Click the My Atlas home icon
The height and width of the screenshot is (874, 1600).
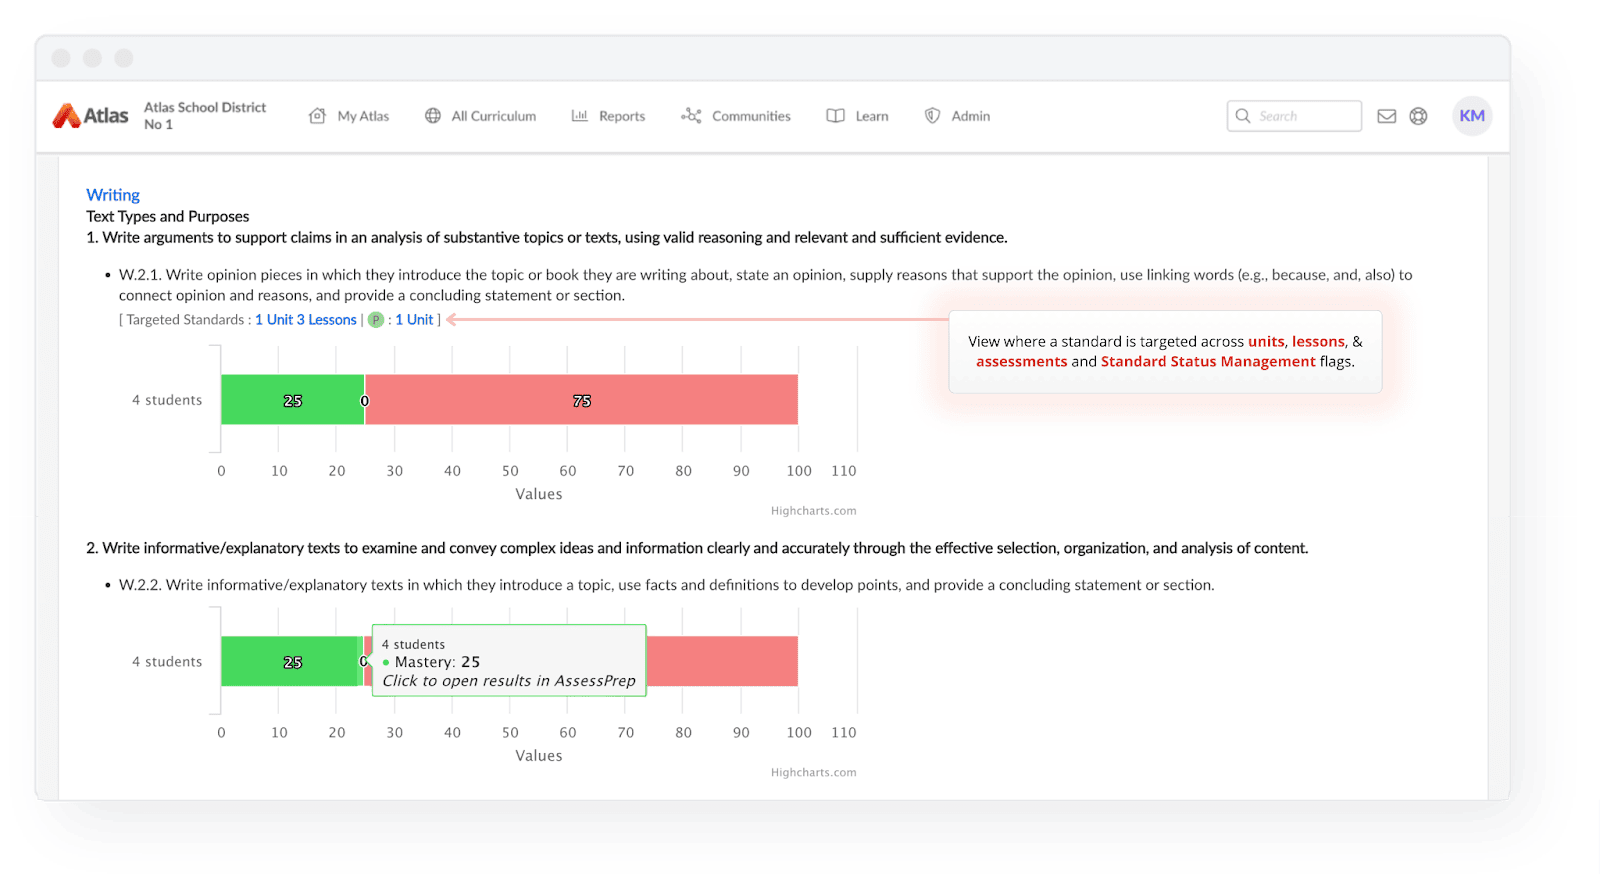pos(317,116)
